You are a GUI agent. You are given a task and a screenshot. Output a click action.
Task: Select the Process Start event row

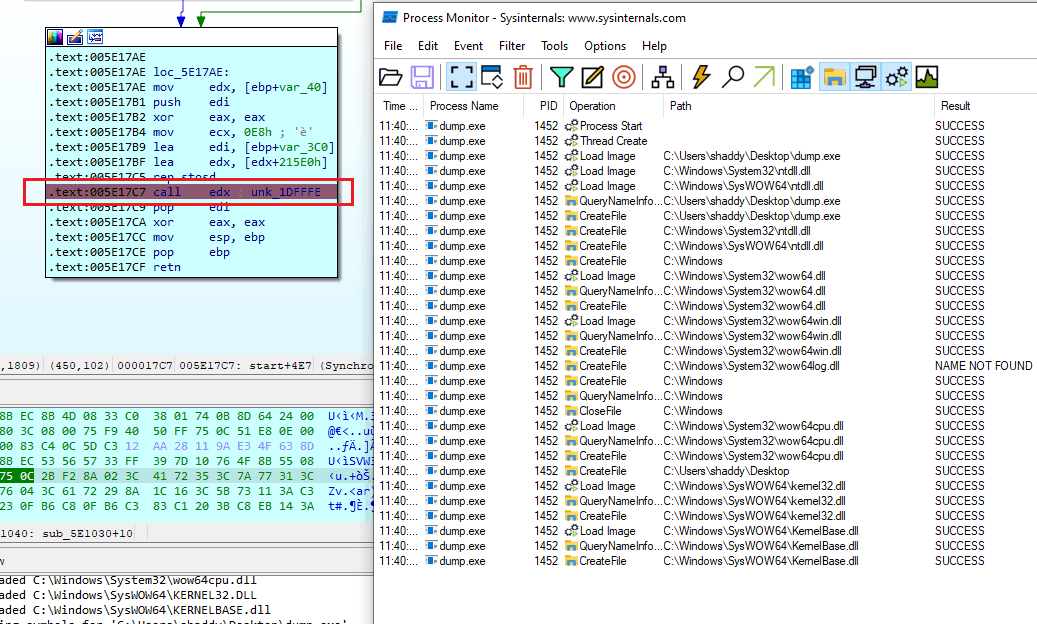tap(705, 126)
